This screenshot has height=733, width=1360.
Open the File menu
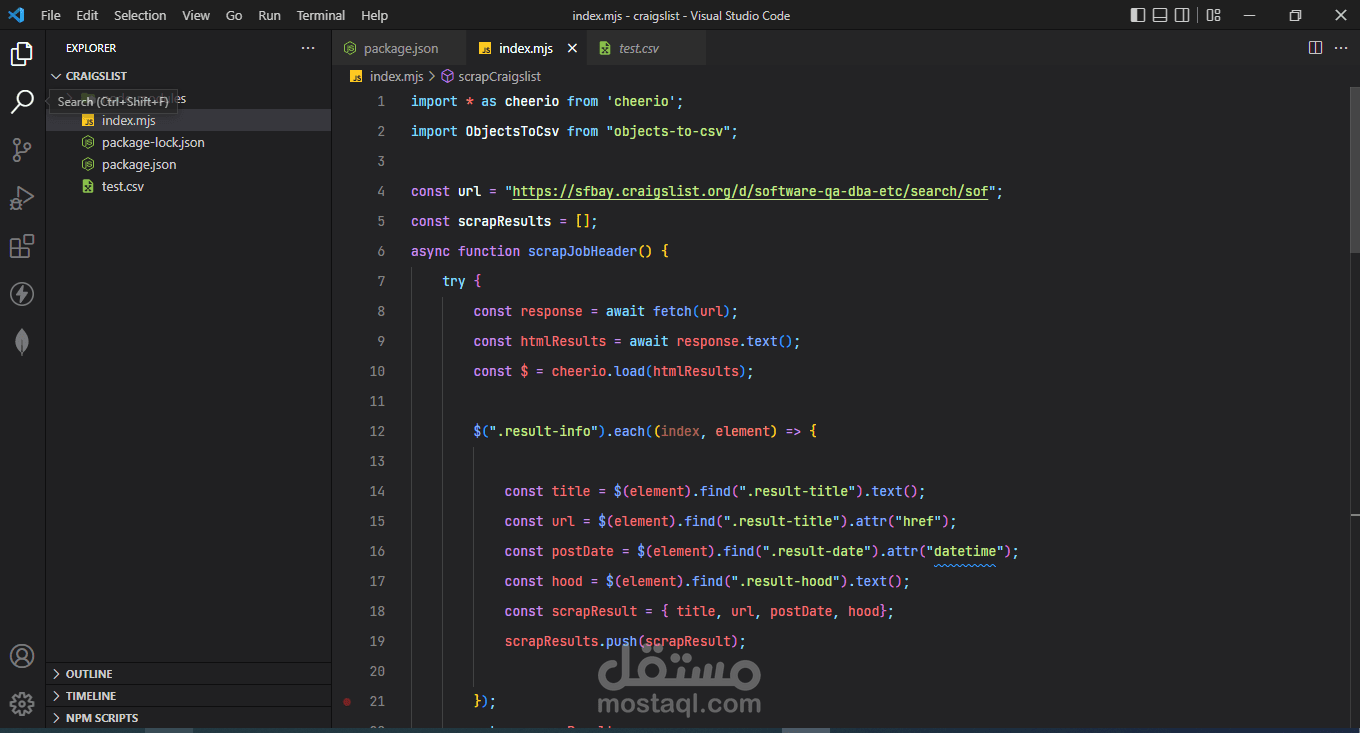click(51, 15)
